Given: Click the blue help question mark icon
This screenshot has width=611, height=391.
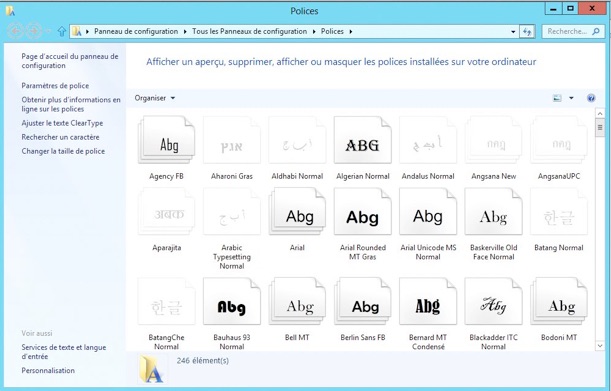Looking at the screenshot, I should coord(591,98).
